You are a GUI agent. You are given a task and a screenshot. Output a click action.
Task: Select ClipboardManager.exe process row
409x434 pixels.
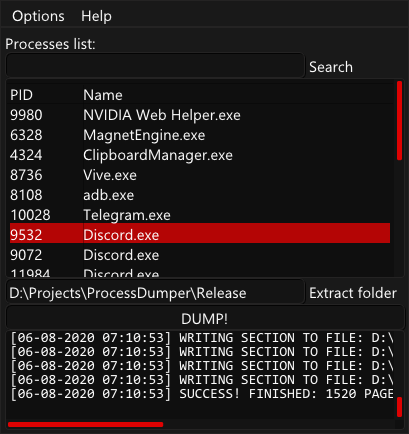[200, 155]
